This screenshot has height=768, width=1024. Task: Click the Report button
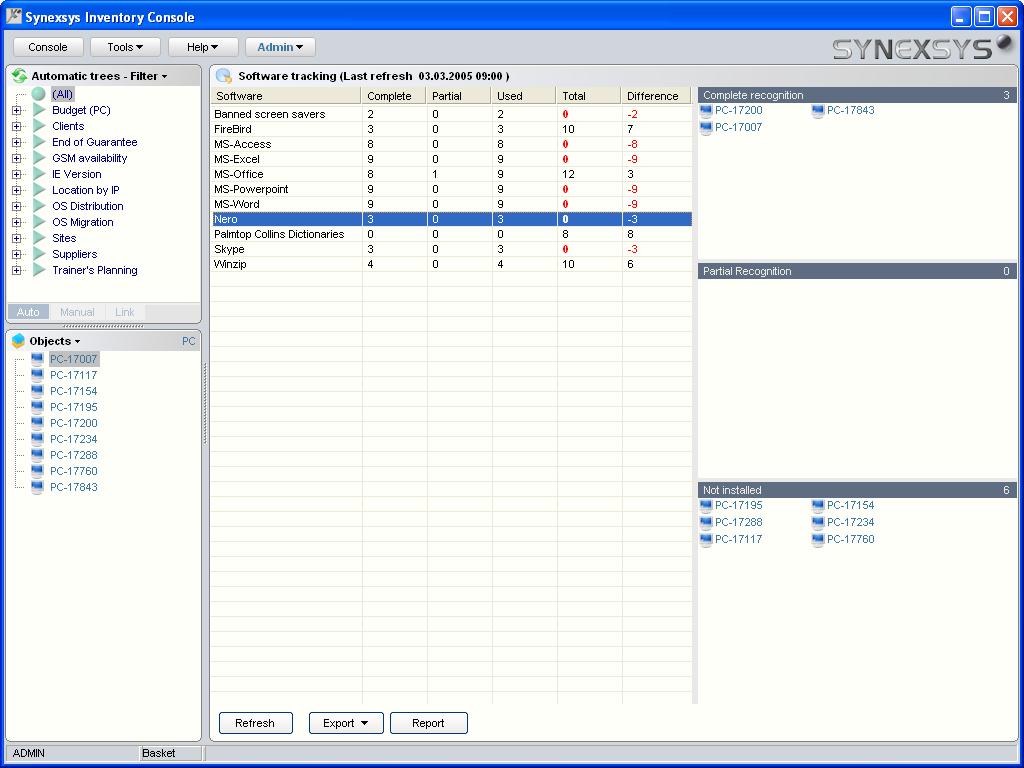(428, 723)
